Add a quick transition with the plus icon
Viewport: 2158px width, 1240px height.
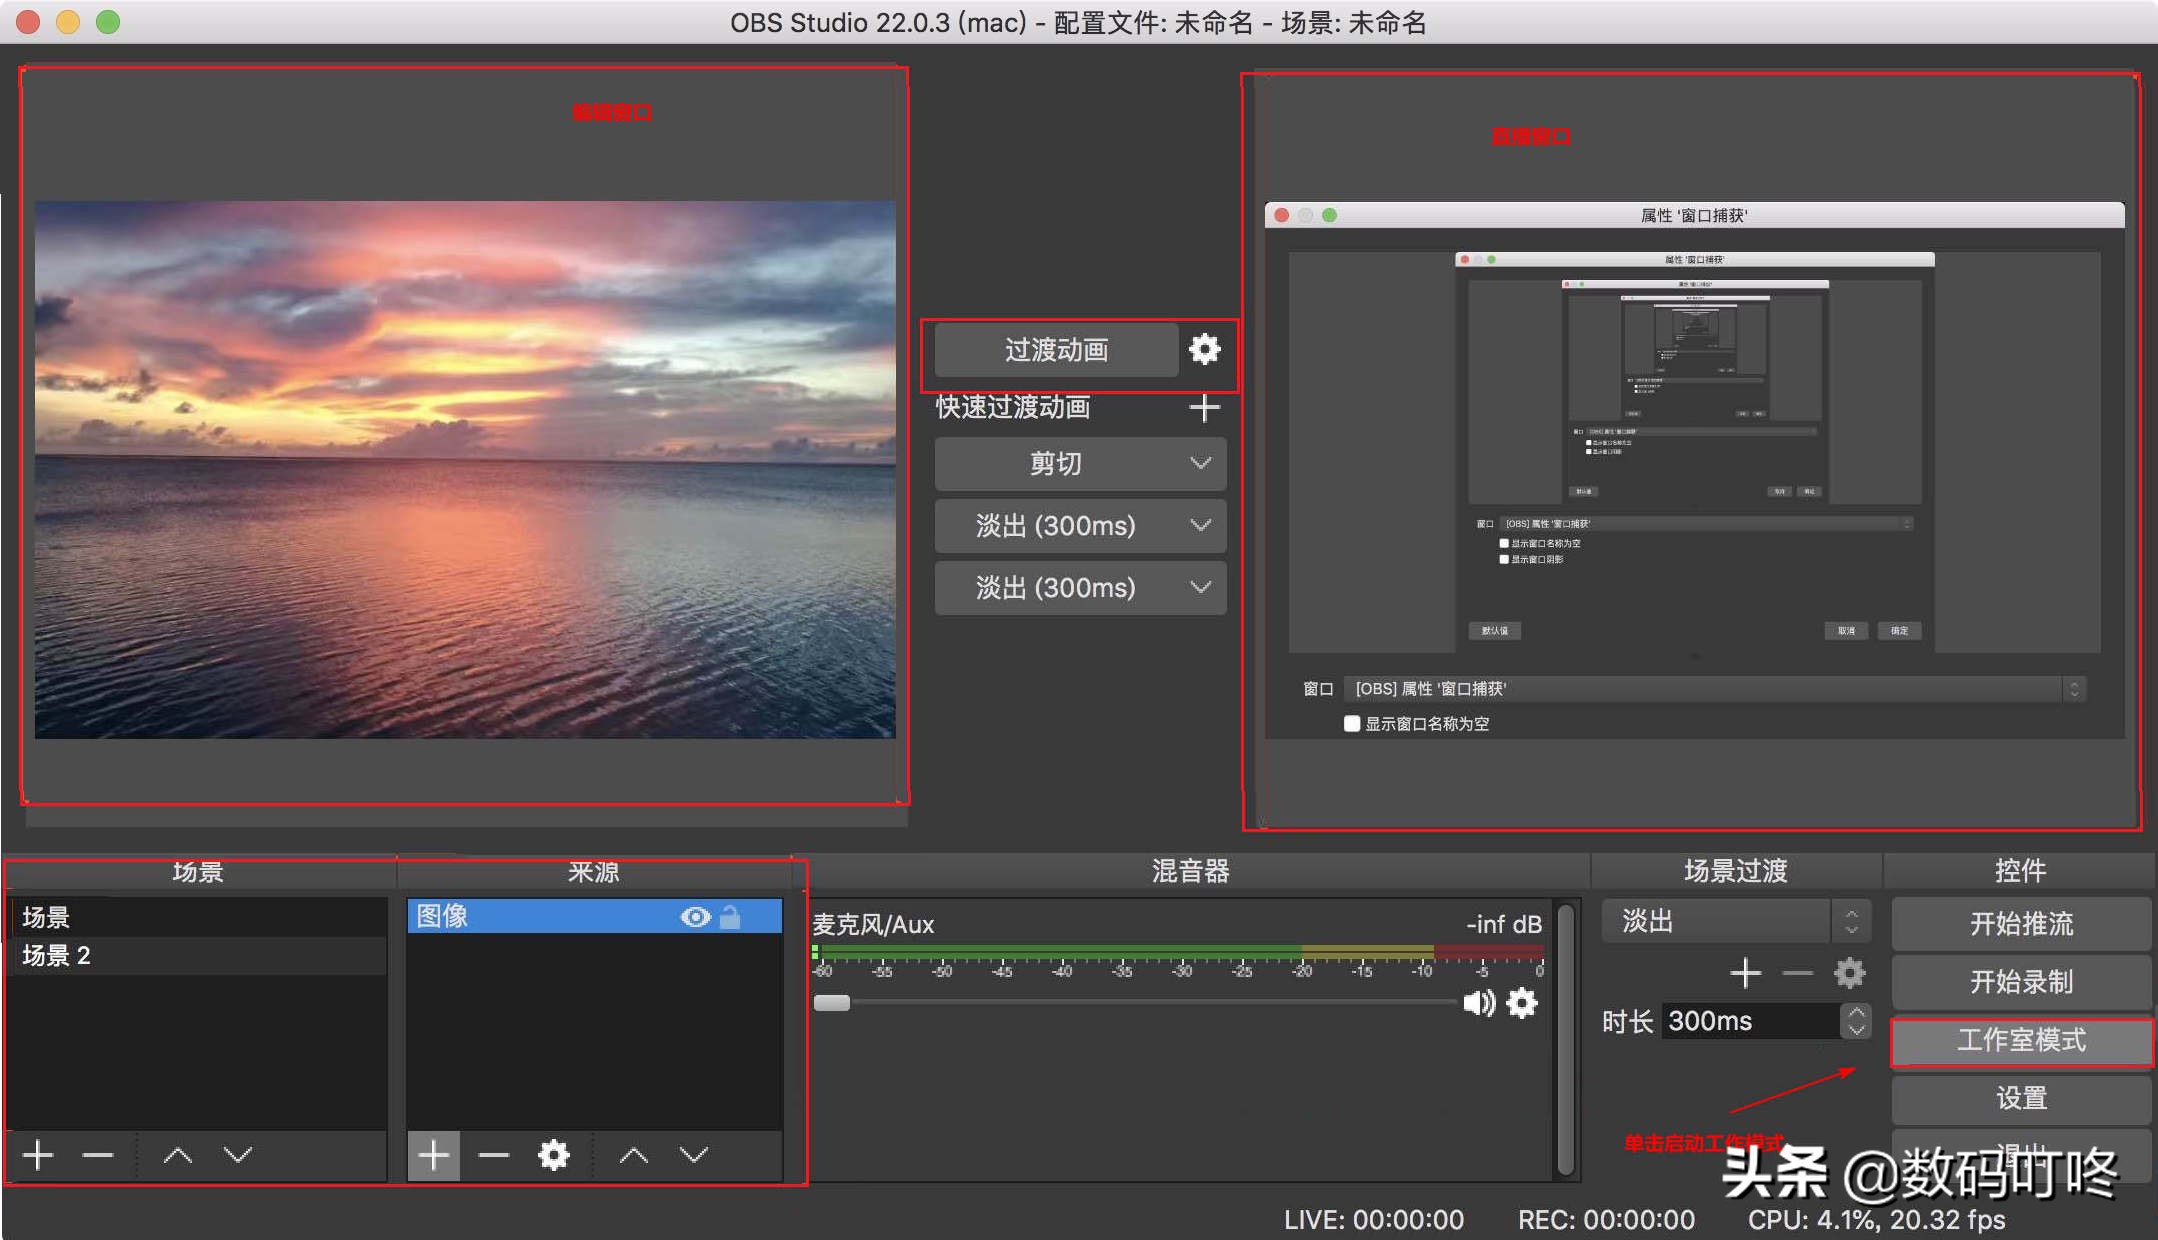(1205, 407)
